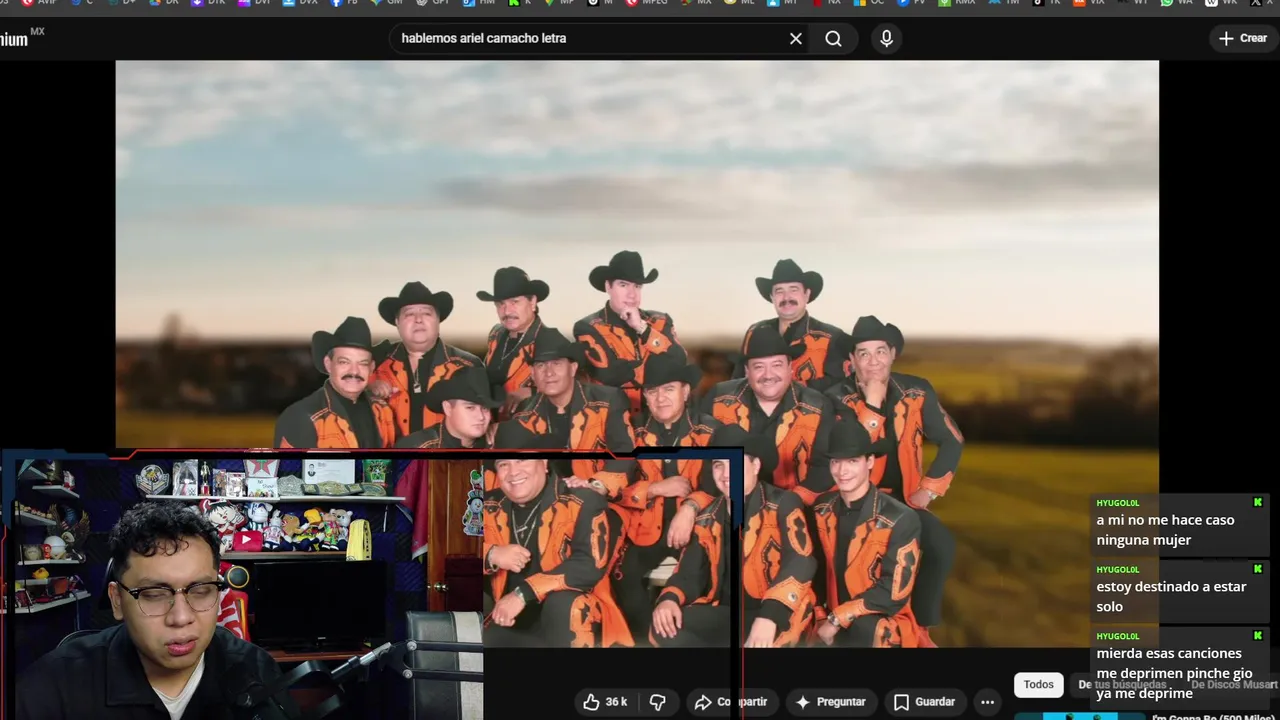Click green Kick badge beside 'mierda esas canciones'

coord(1258,635)
